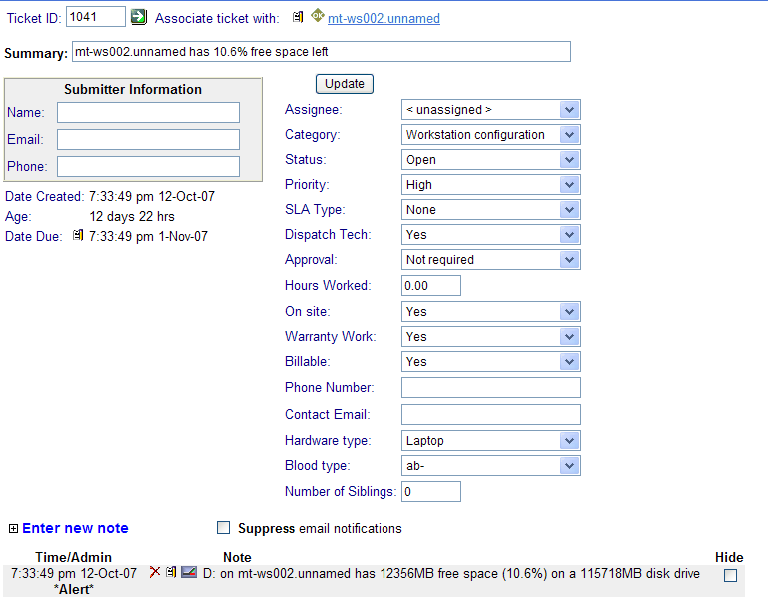Focus the Hours Worked input field
Screen dimensions: 768x612
tap(430, 286)
